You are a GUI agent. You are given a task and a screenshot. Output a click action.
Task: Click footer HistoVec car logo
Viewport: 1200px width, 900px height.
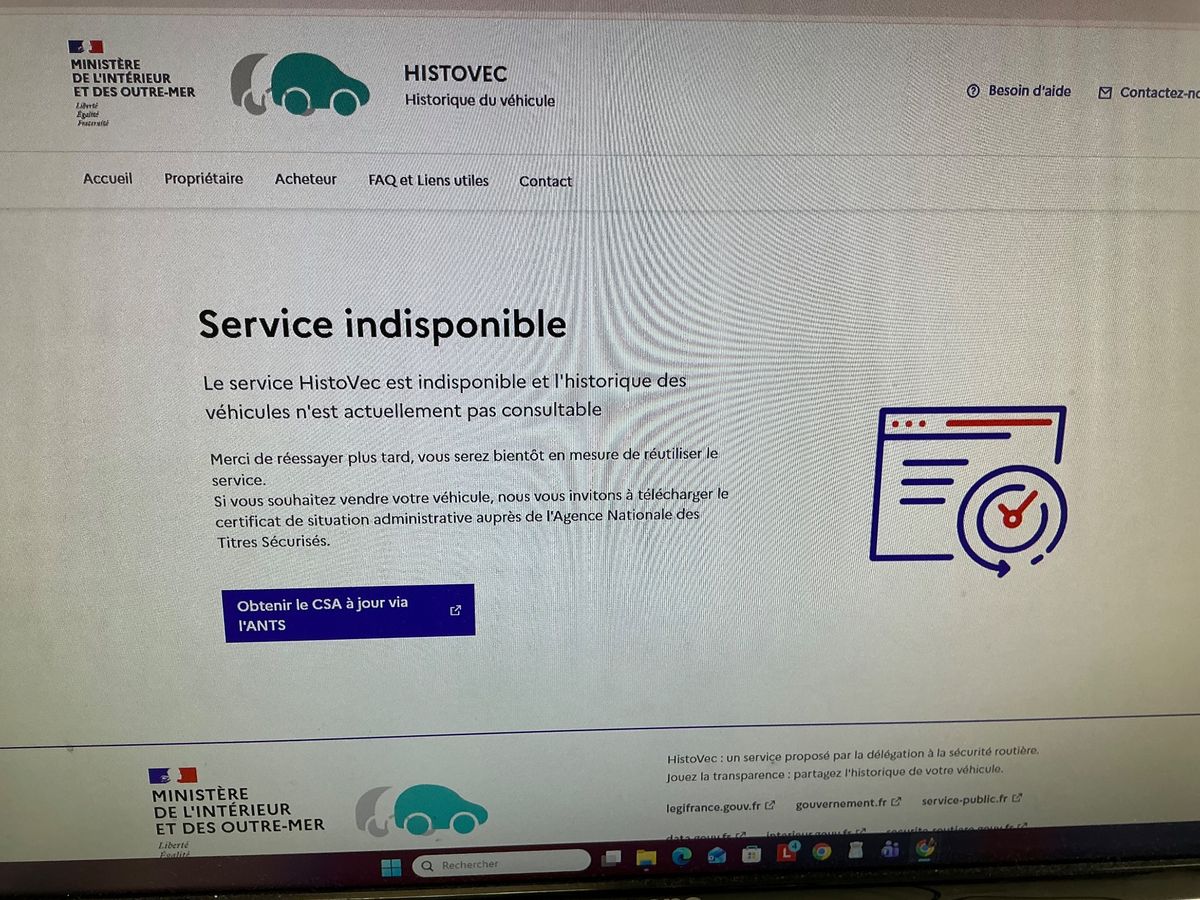(422, 810)
